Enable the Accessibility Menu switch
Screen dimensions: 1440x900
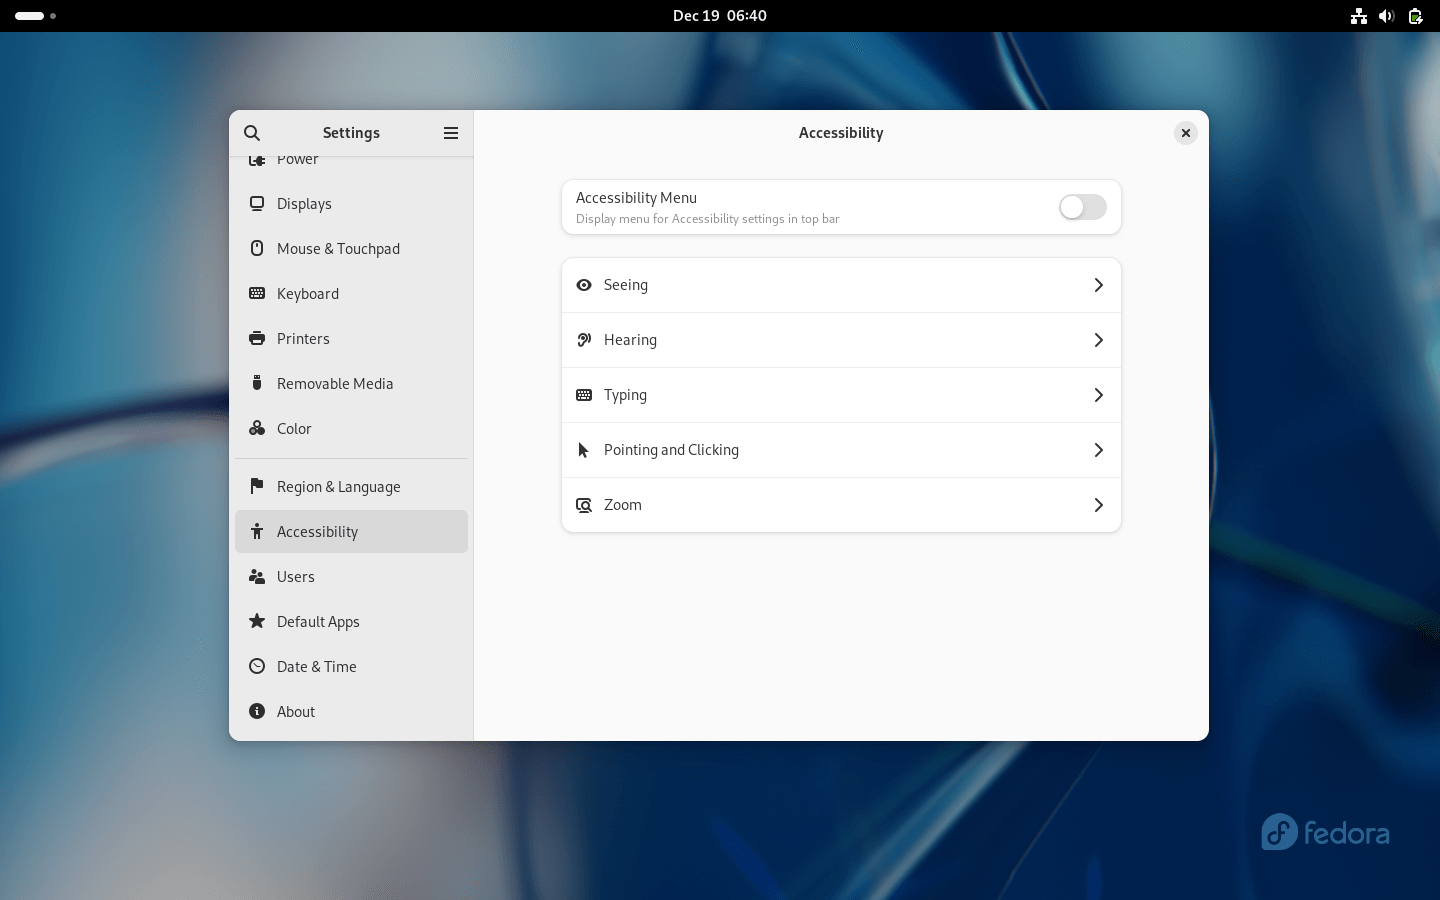pos(1083,207)
